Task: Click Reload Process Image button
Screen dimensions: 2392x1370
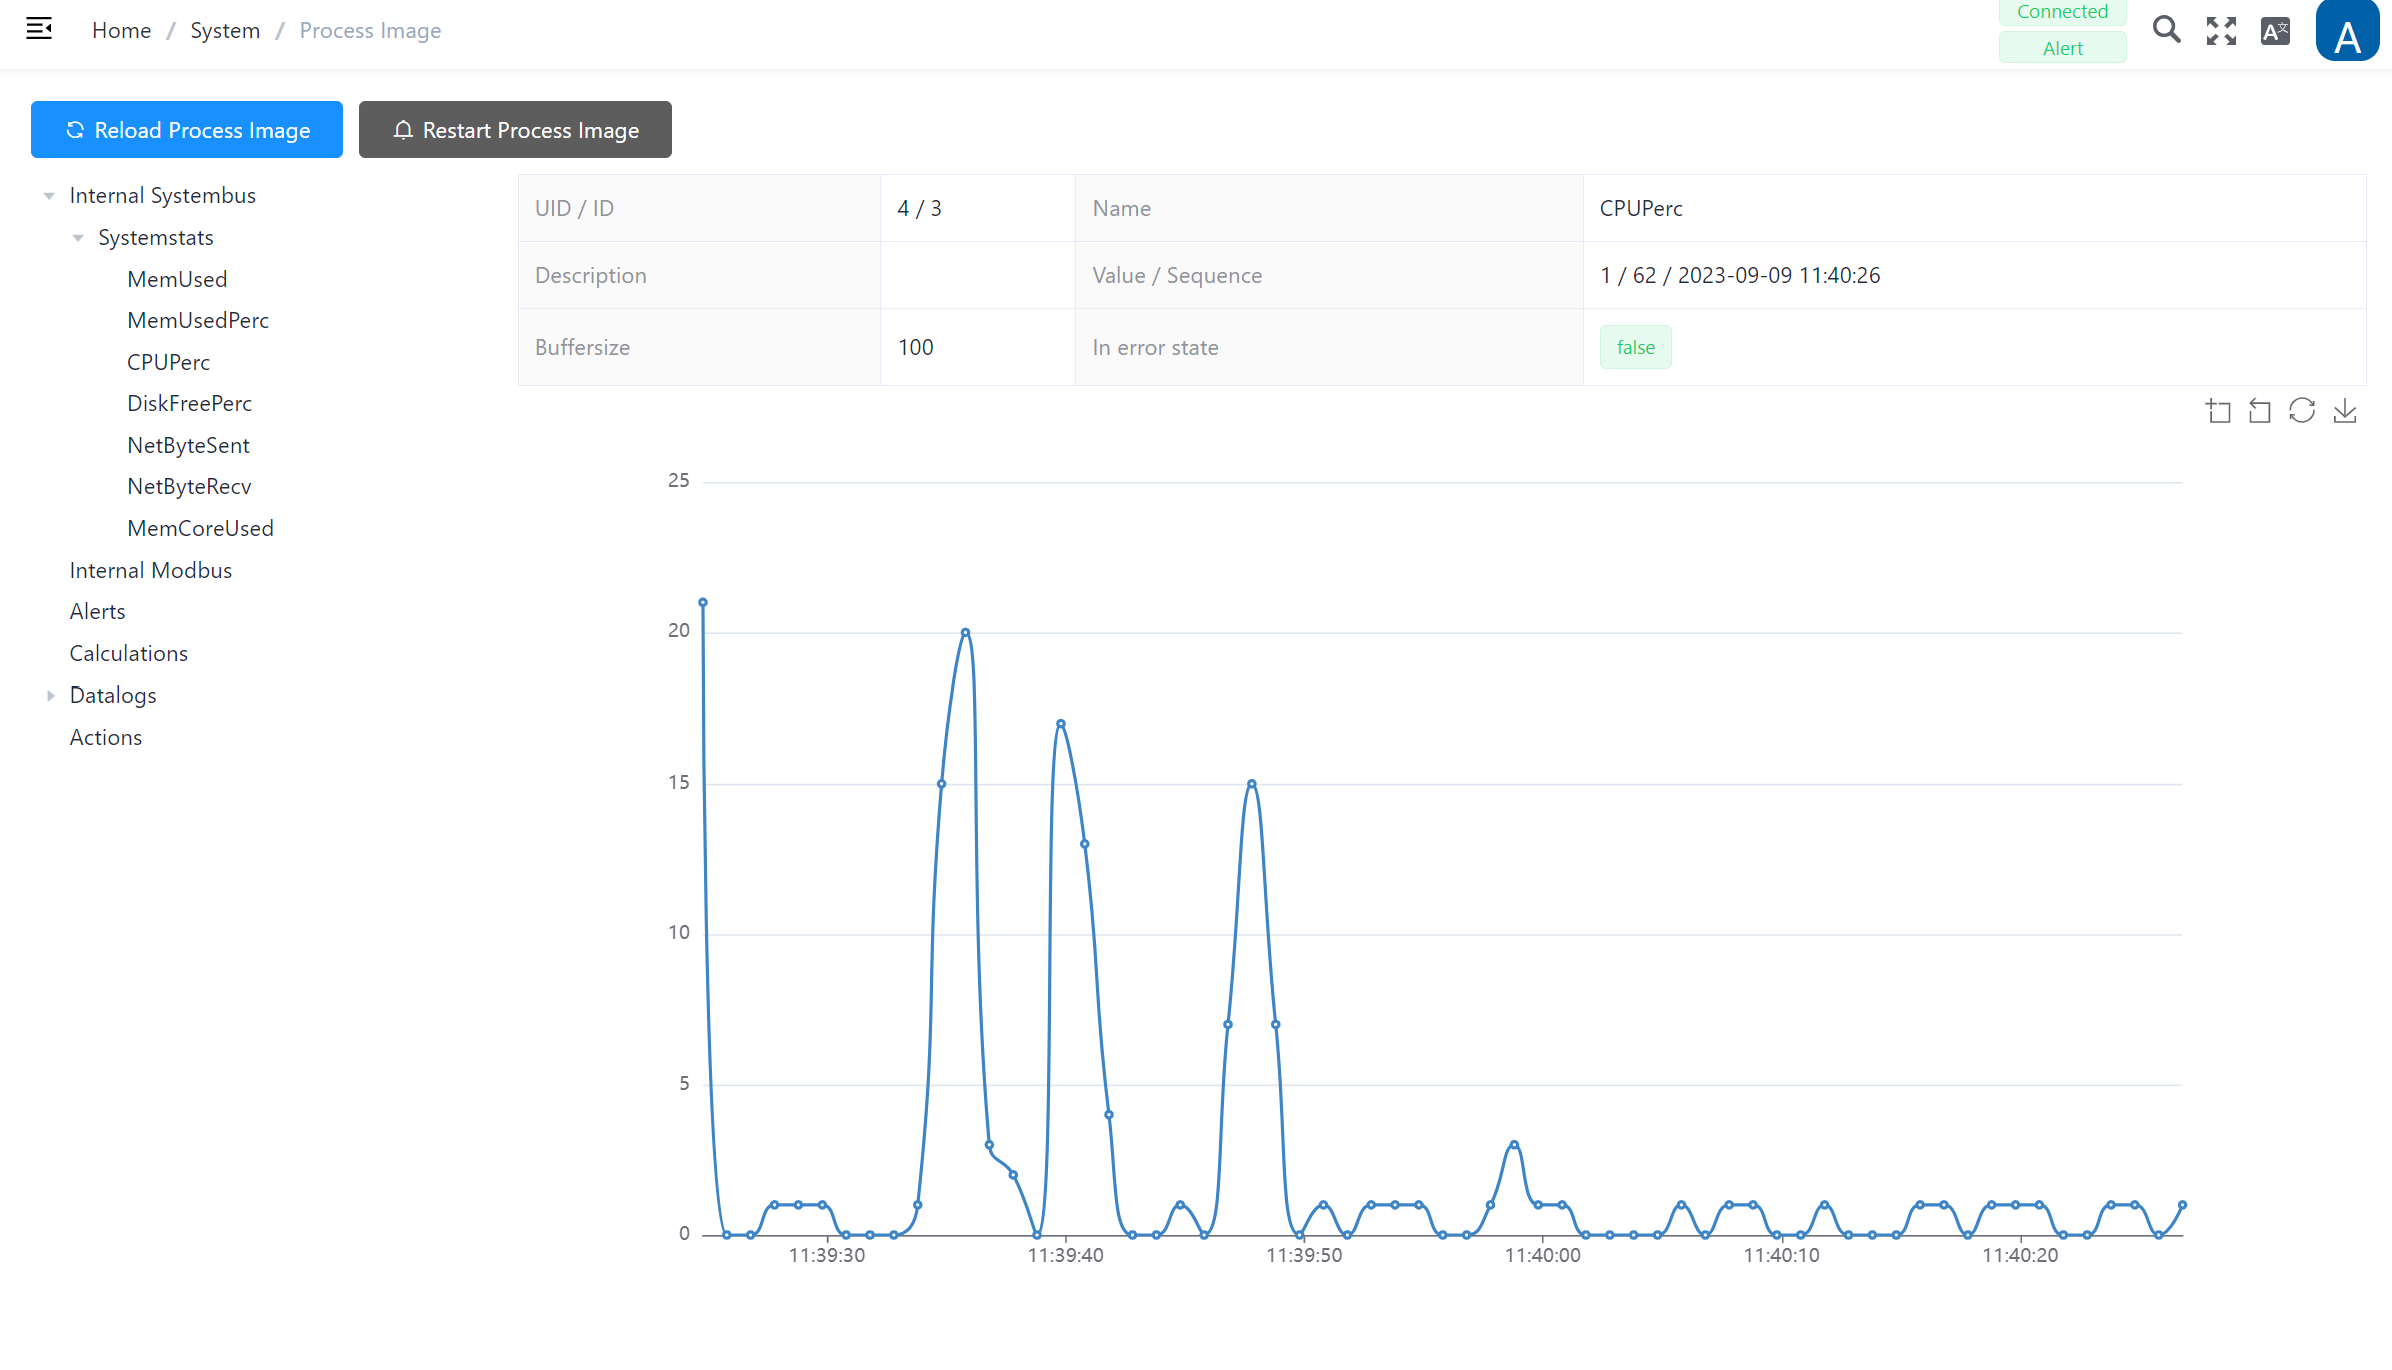Action: tap(187, 130)
